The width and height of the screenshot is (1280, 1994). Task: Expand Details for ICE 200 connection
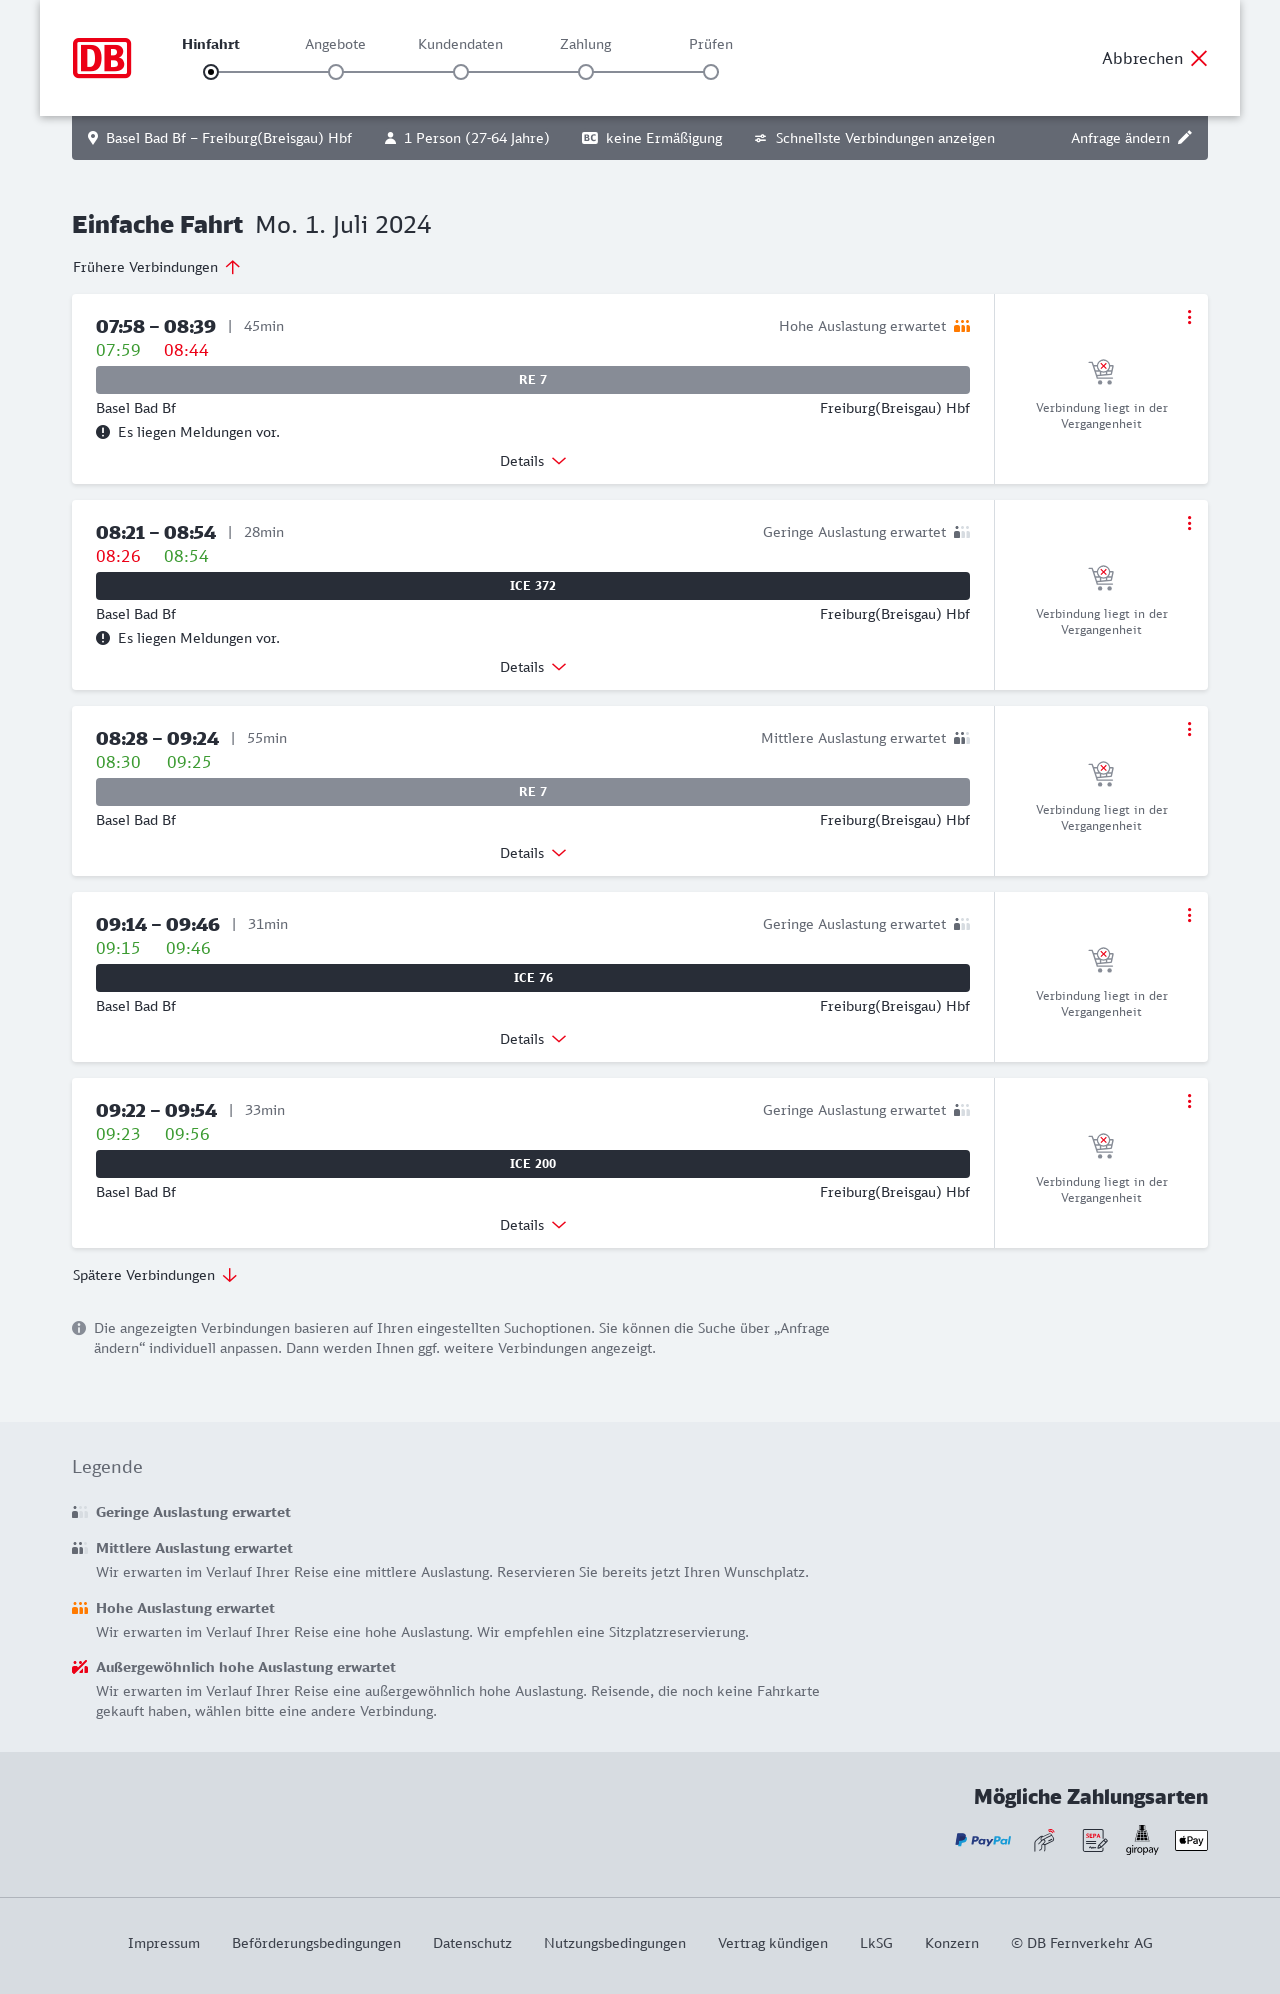(x=533, y=1225)
